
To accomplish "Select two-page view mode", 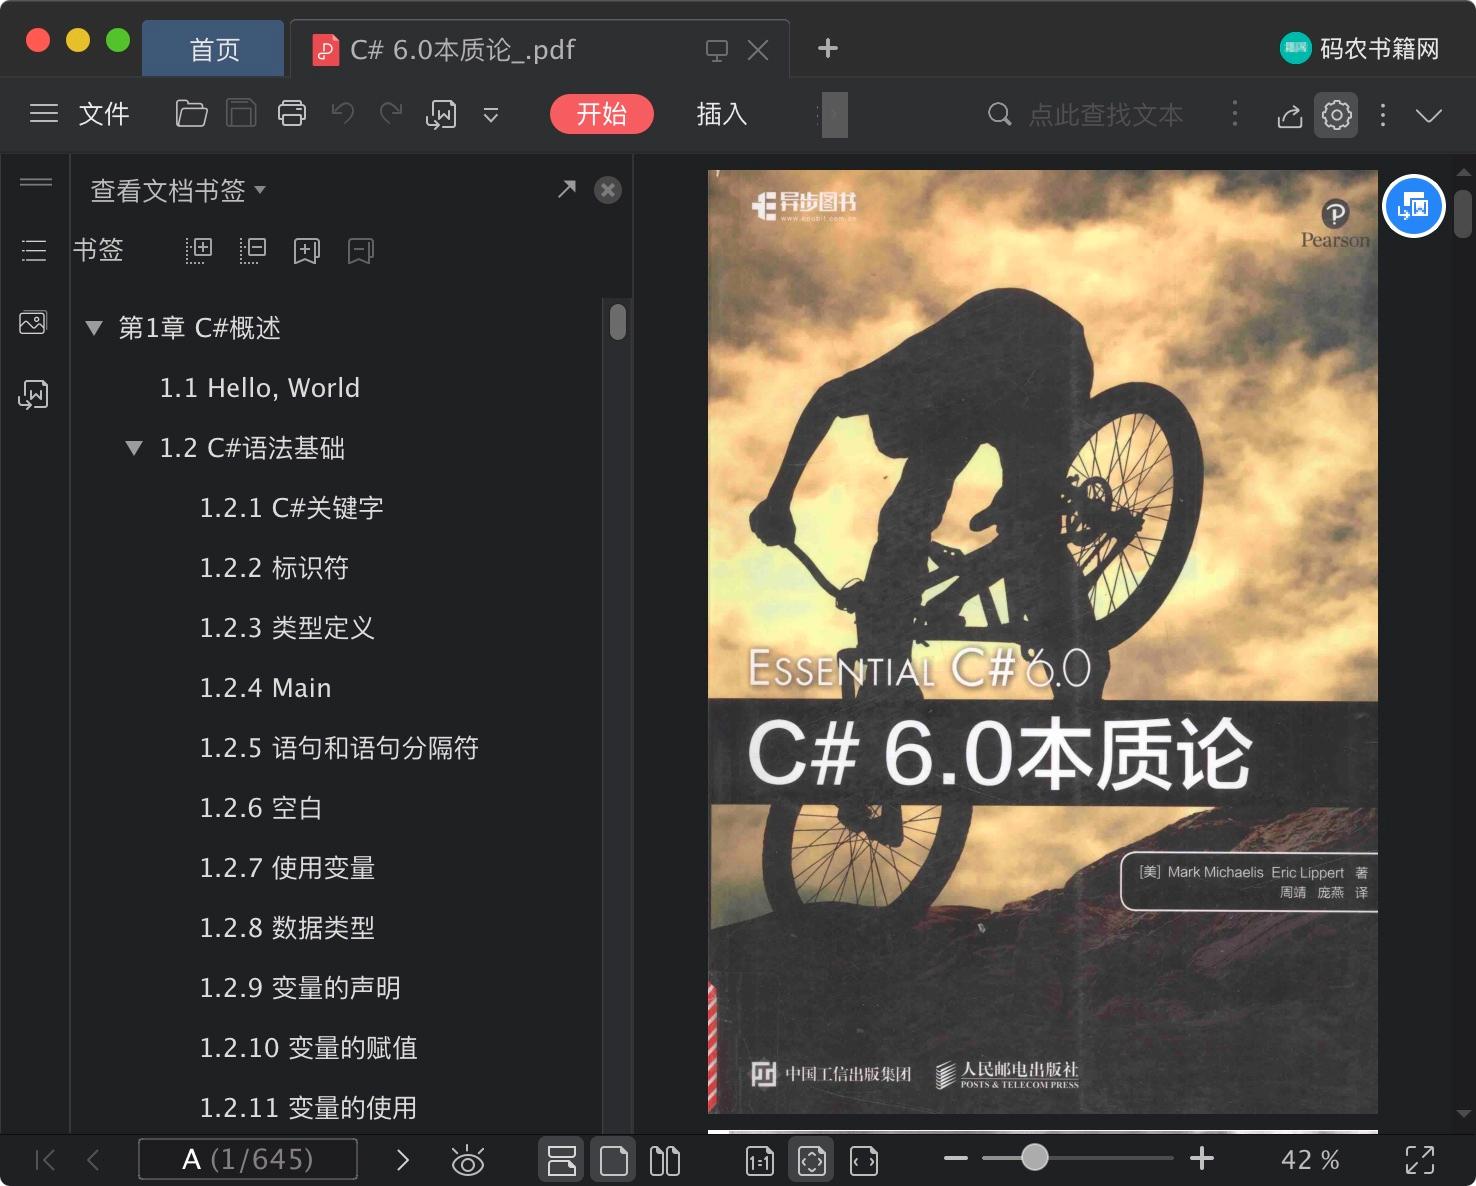I will point(665,1160).
